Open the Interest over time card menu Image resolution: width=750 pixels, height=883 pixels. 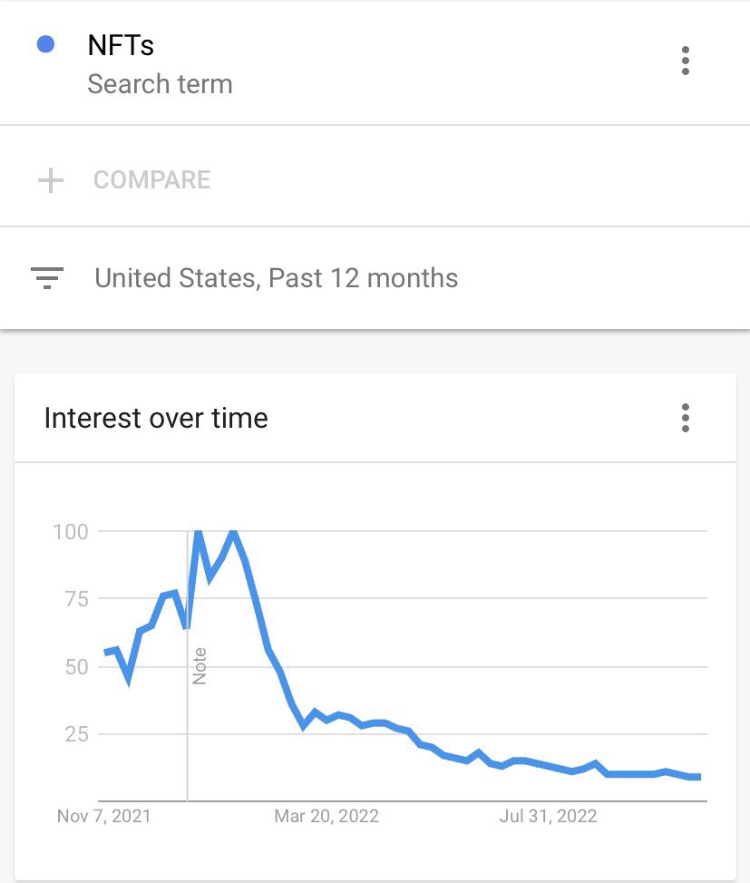click(685, 417)
